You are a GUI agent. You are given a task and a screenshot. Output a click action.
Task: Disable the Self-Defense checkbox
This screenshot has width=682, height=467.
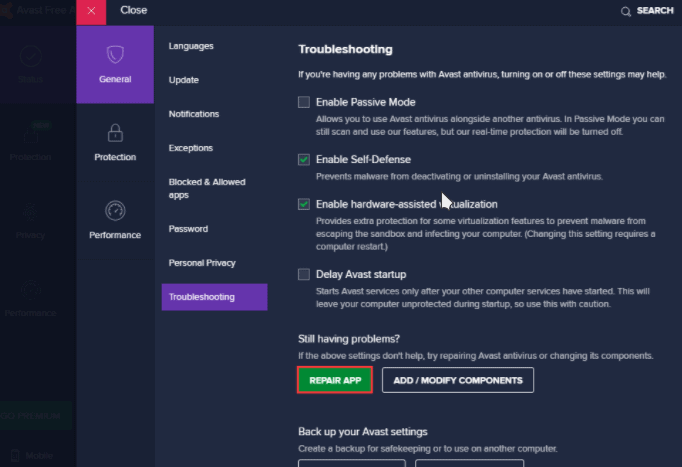(x=304, y=160)
